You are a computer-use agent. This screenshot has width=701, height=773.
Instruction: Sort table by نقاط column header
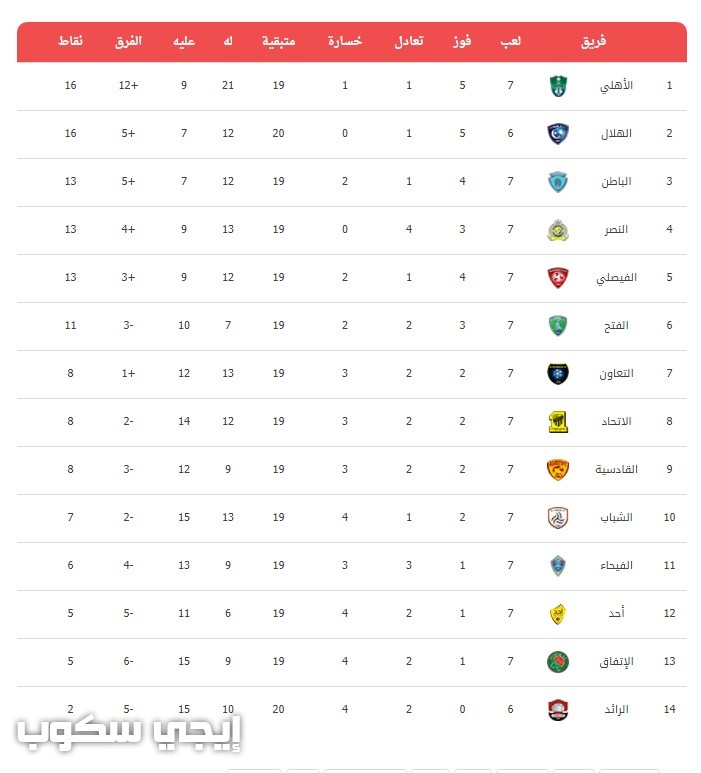[x=70, y=41]
